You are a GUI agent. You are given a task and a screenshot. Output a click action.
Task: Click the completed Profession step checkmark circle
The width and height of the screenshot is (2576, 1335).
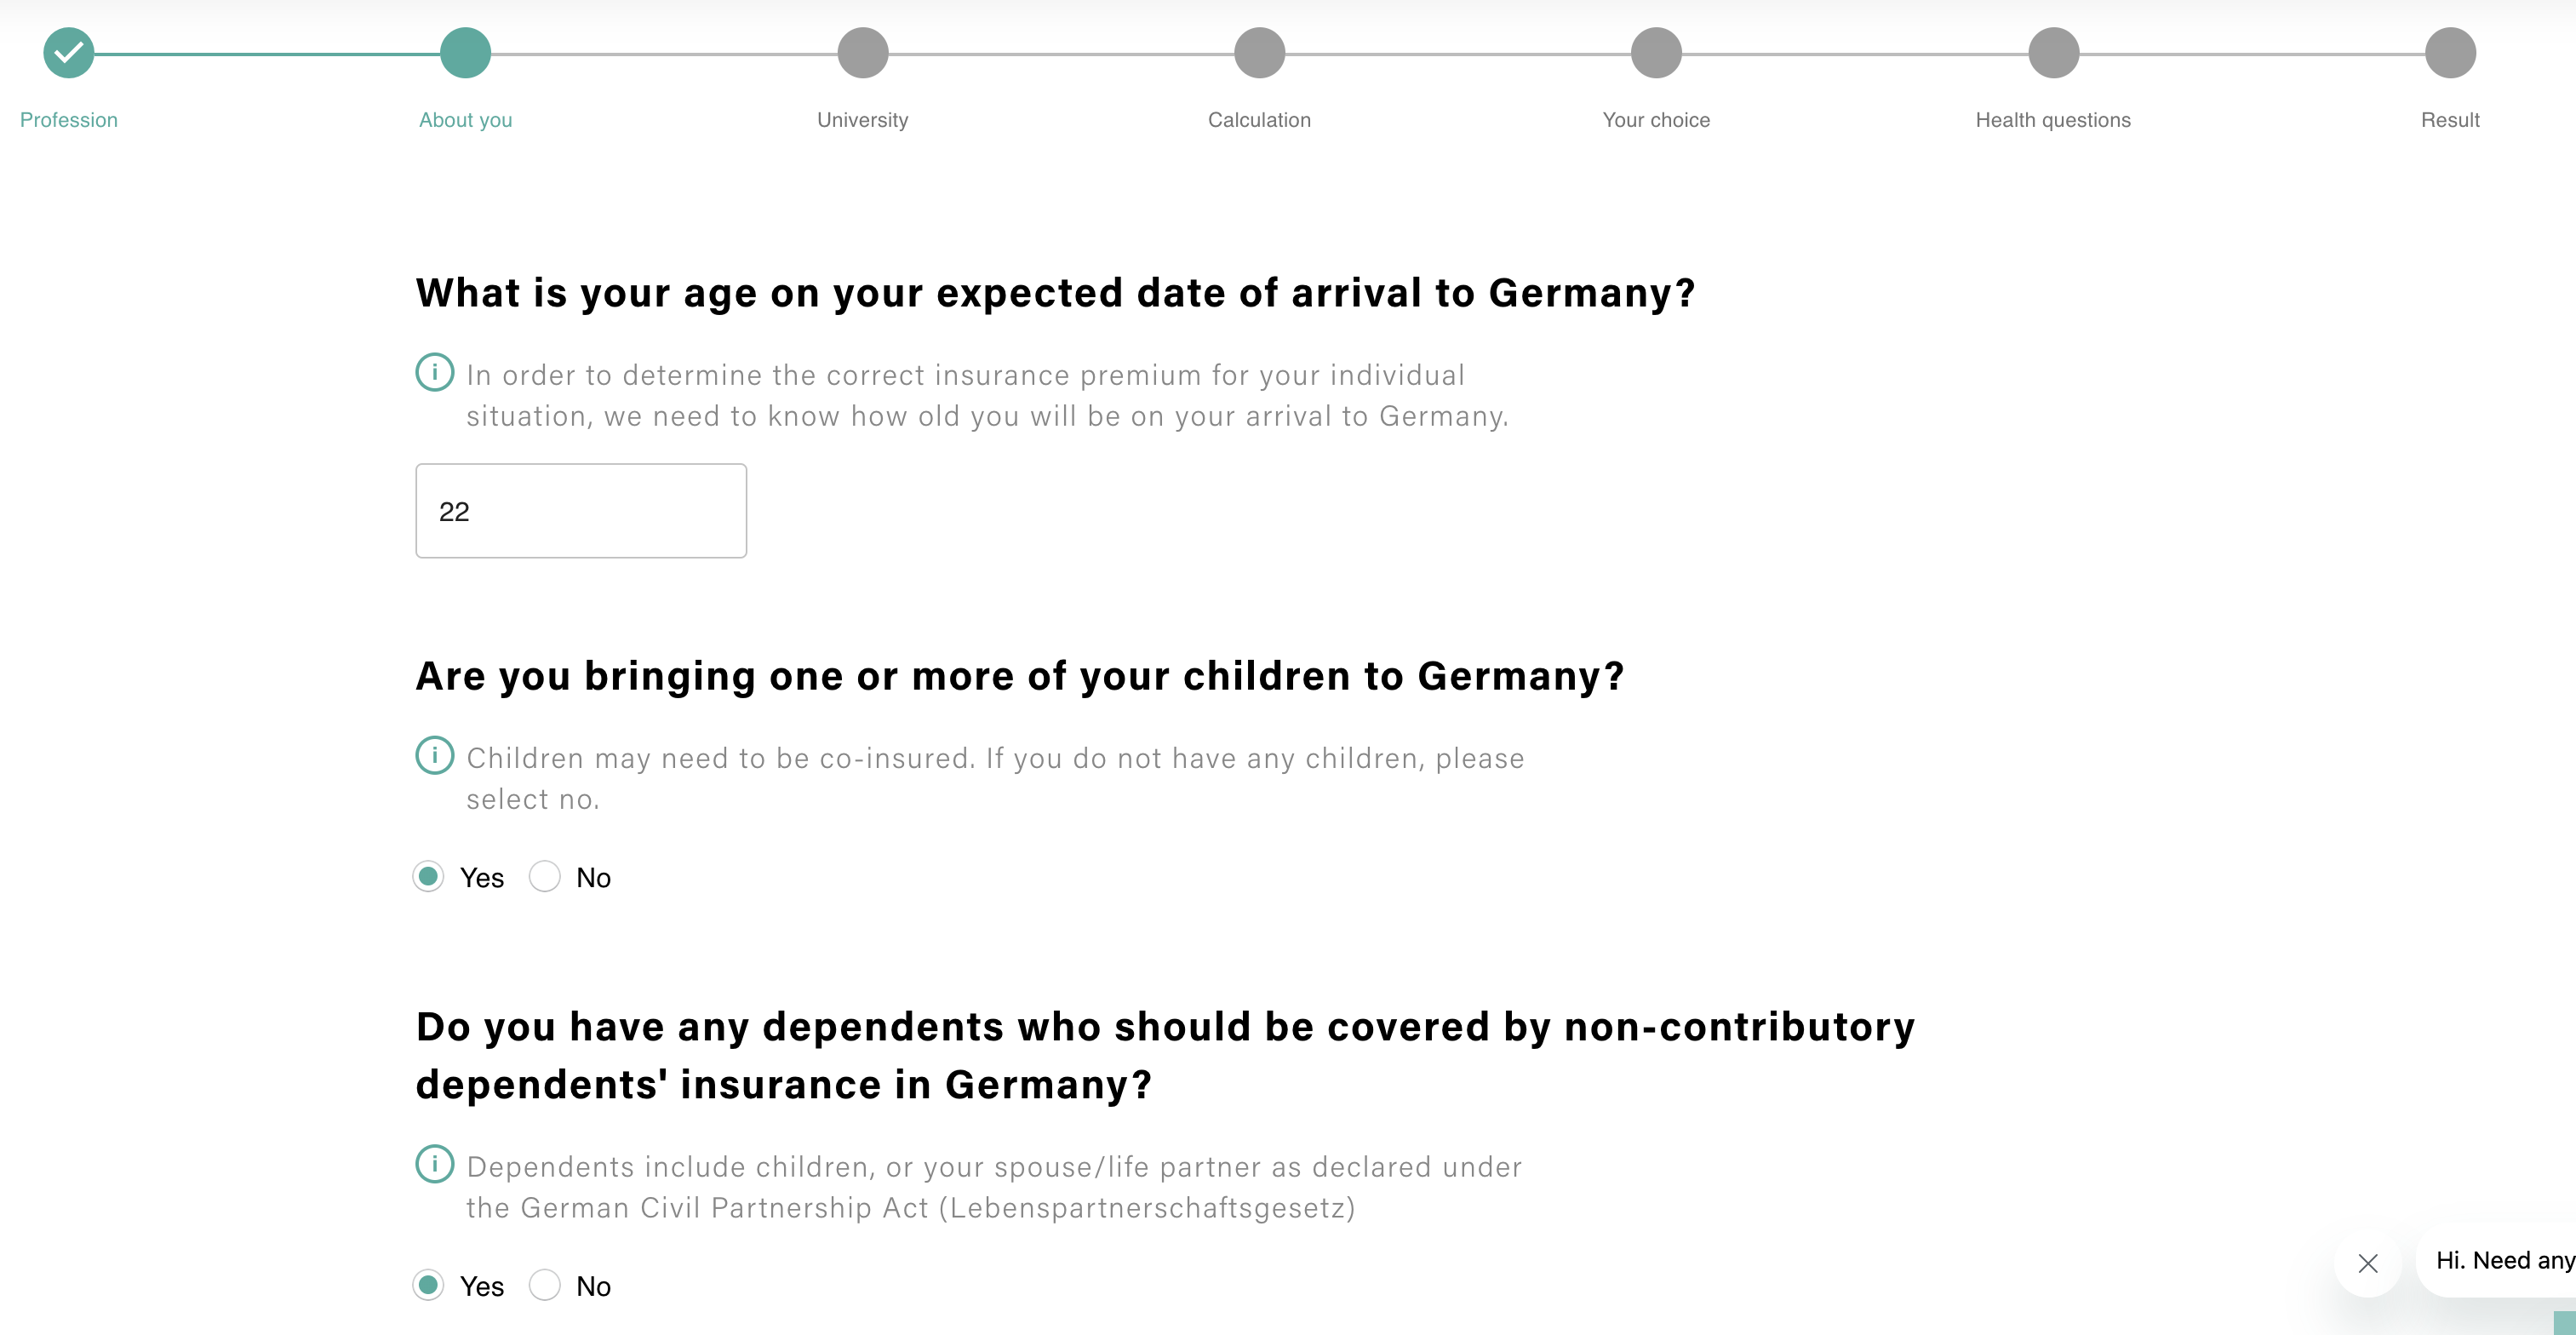(x=68, y=53)
